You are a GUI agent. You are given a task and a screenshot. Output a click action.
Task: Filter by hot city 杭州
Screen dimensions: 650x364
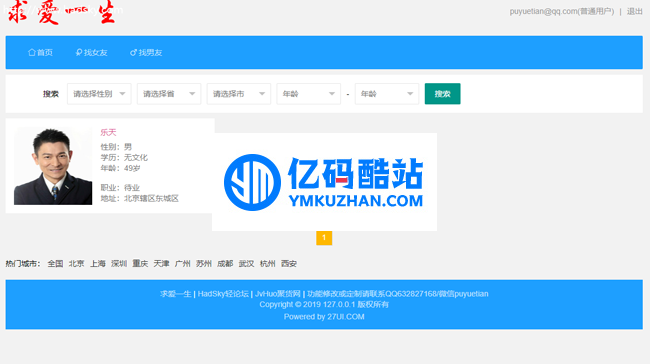coord(267,264)
